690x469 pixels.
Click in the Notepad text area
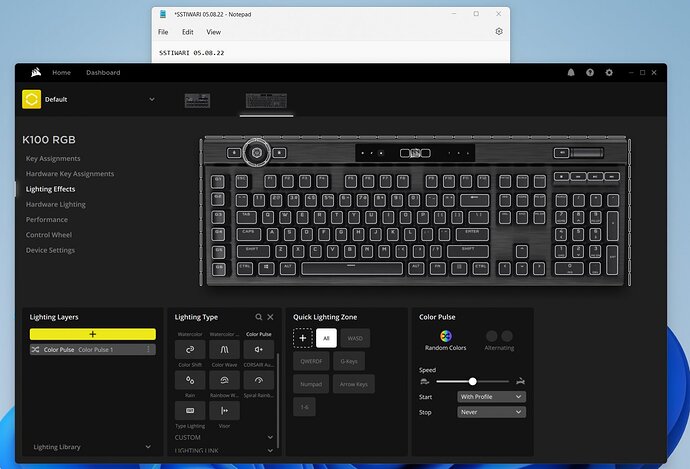click(331, 52)
